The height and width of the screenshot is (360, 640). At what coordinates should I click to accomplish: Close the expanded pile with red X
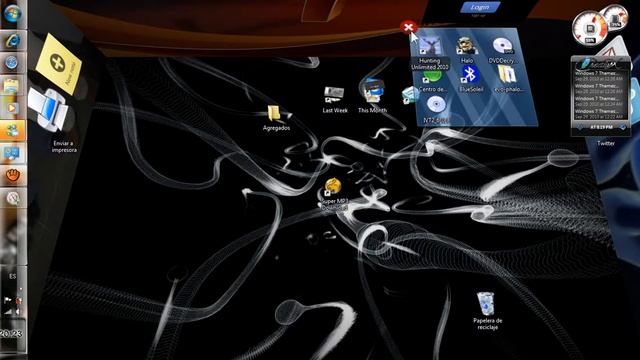coord(408,27)
